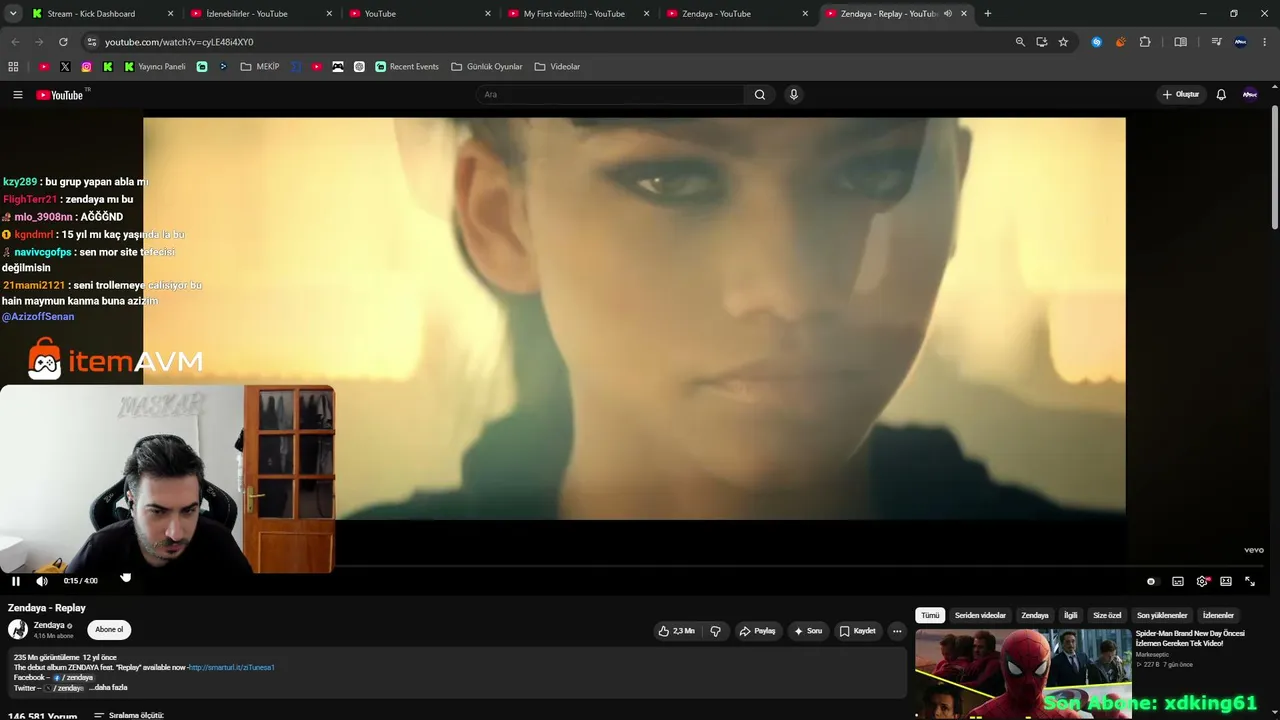Save video using Kaydet button

(x=858, y=631)
